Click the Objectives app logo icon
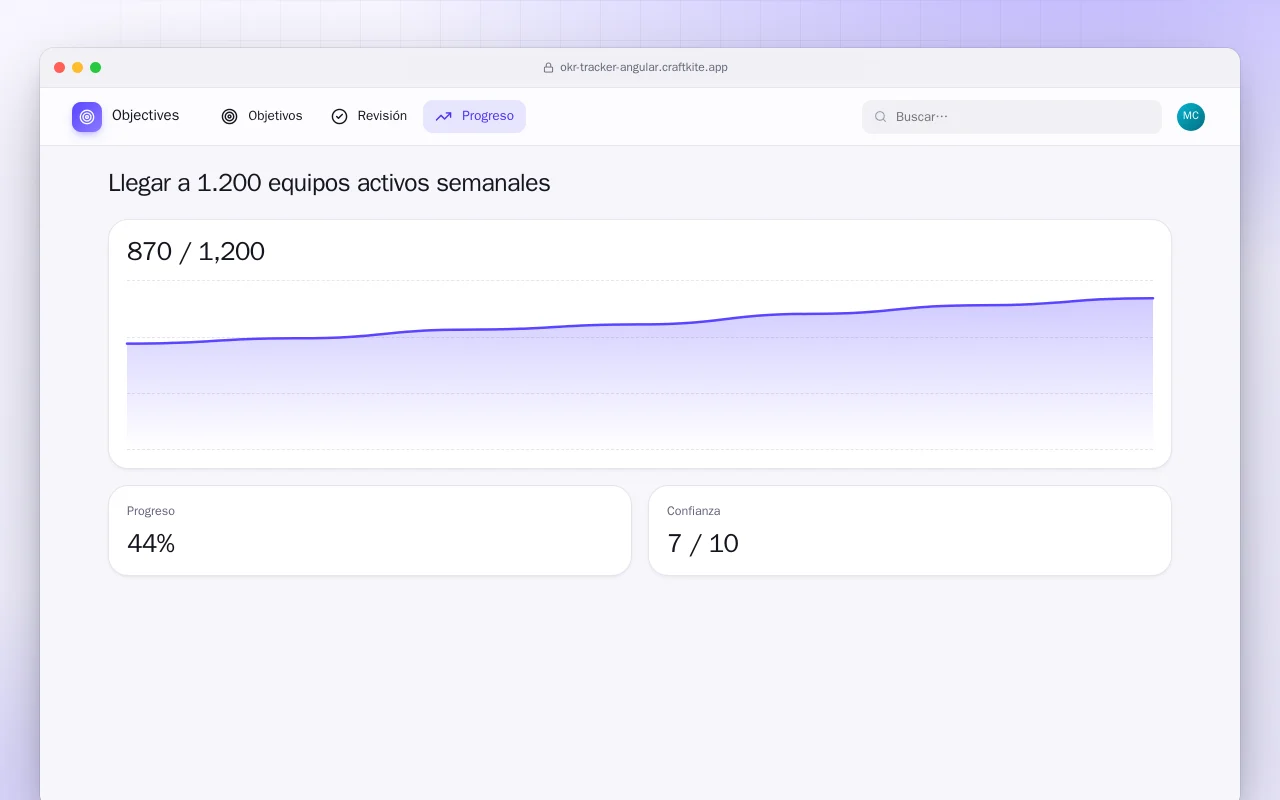The height and width of the screenshot is (800, 1280). (87, 117)
